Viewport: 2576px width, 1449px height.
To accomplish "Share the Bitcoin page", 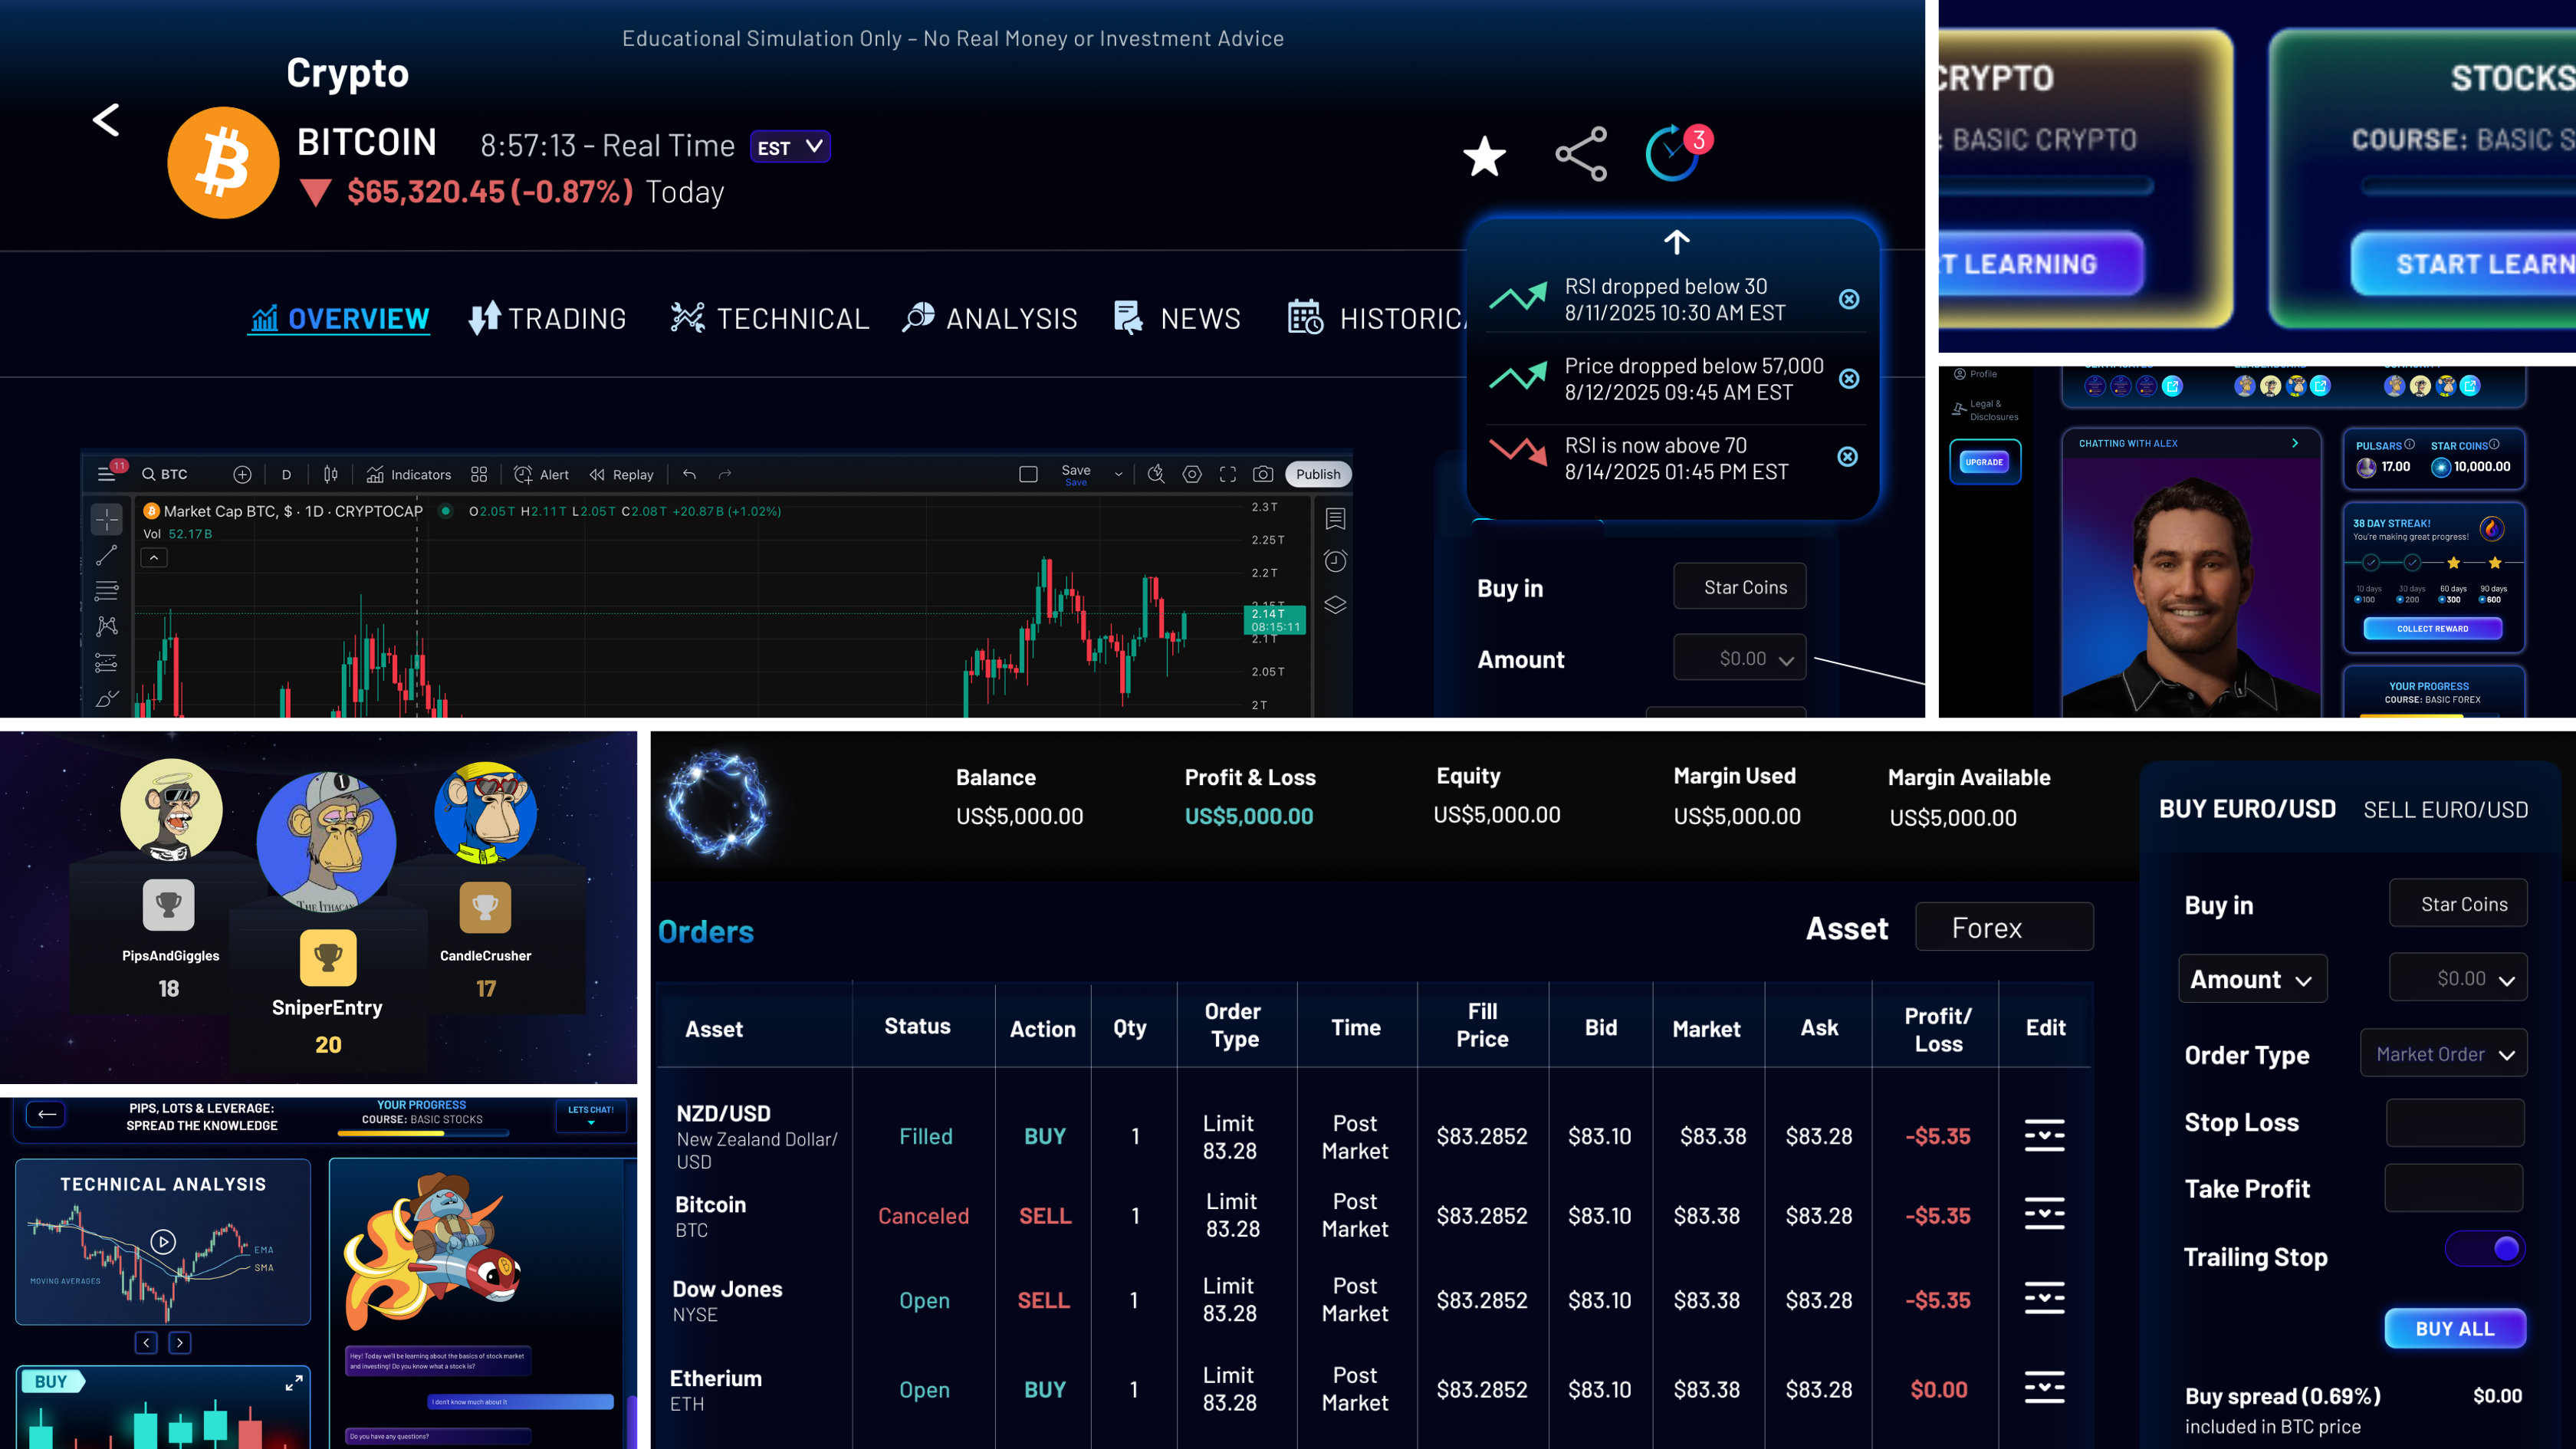I will (x=1581, y=154).
